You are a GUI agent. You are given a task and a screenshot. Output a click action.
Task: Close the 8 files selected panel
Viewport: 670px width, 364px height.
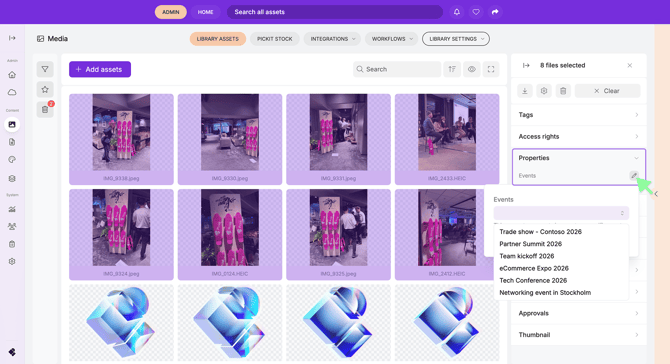click(x=630, y=65)
